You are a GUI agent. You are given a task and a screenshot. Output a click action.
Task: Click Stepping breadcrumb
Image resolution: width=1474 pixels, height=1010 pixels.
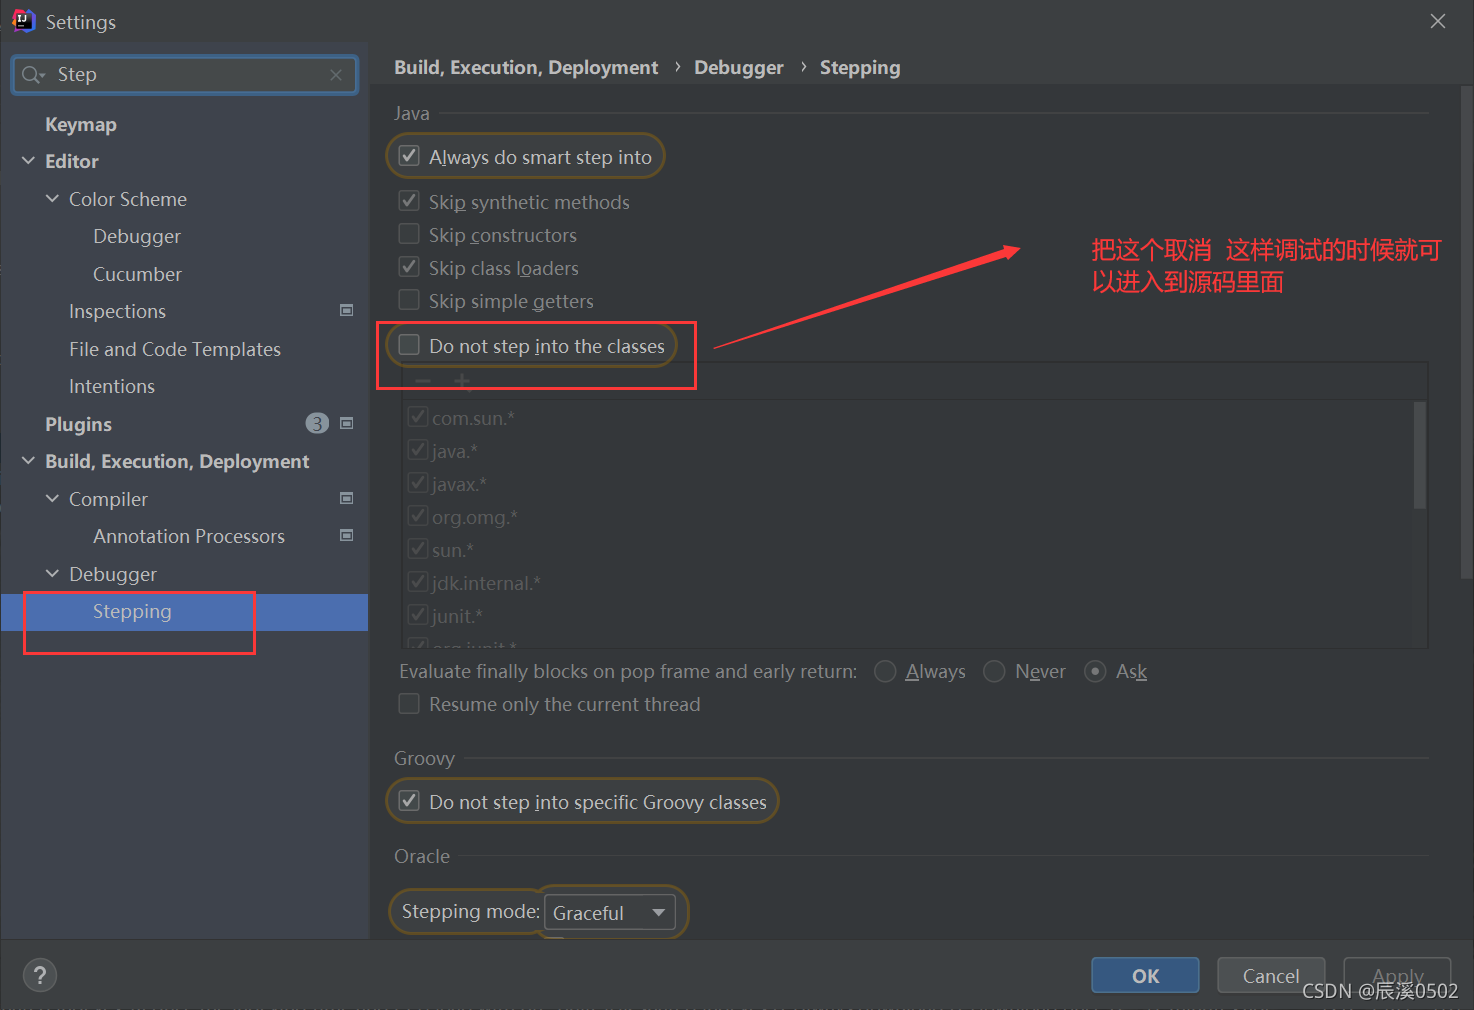pyautogui.click(x=860, y=67)
